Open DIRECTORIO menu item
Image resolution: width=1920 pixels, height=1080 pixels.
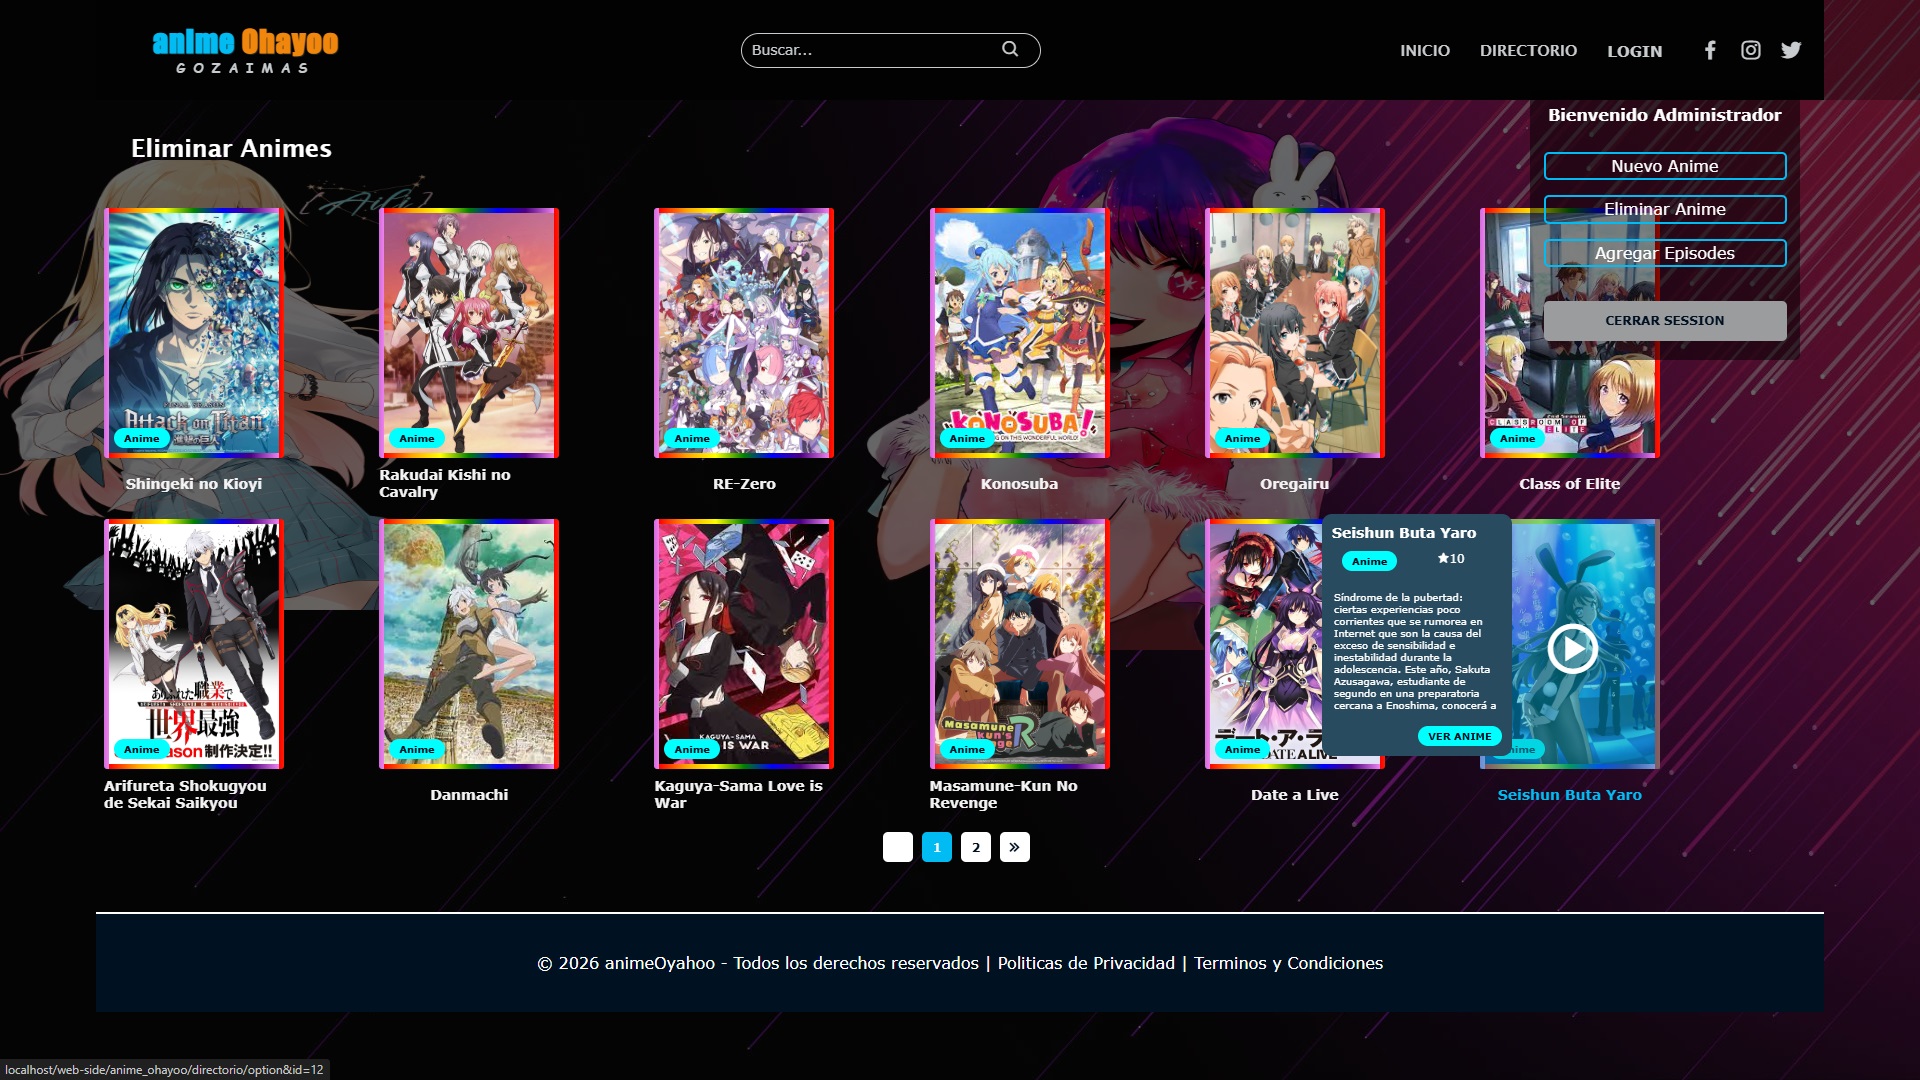1528,51
